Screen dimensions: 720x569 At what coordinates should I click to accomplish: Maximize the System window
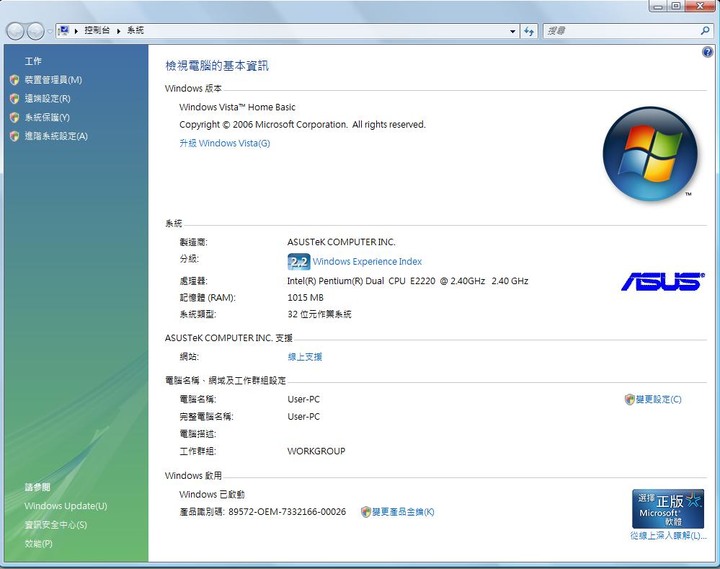tap(676, 6)
